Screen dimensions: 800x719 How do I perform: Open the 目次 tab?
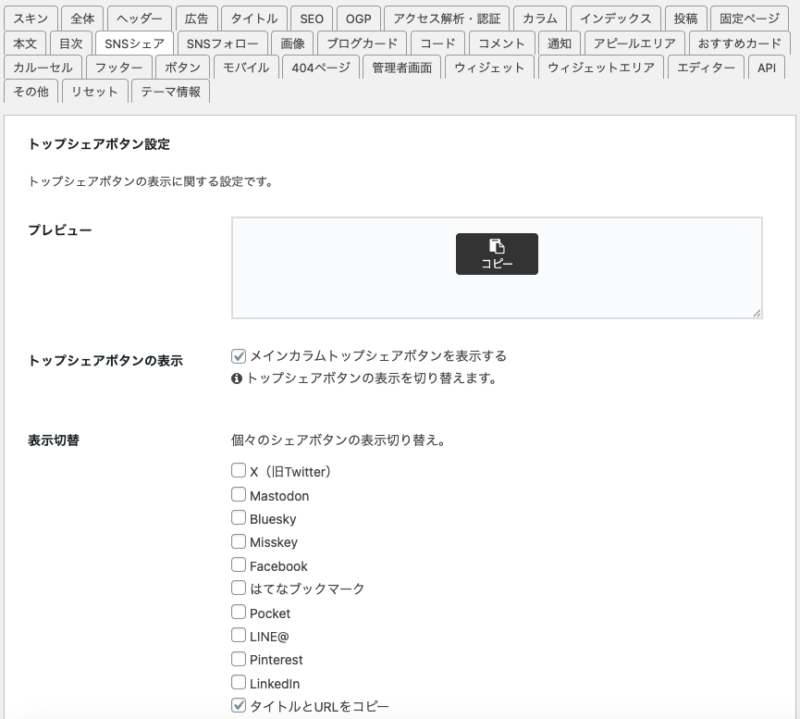tap(70, 43)
